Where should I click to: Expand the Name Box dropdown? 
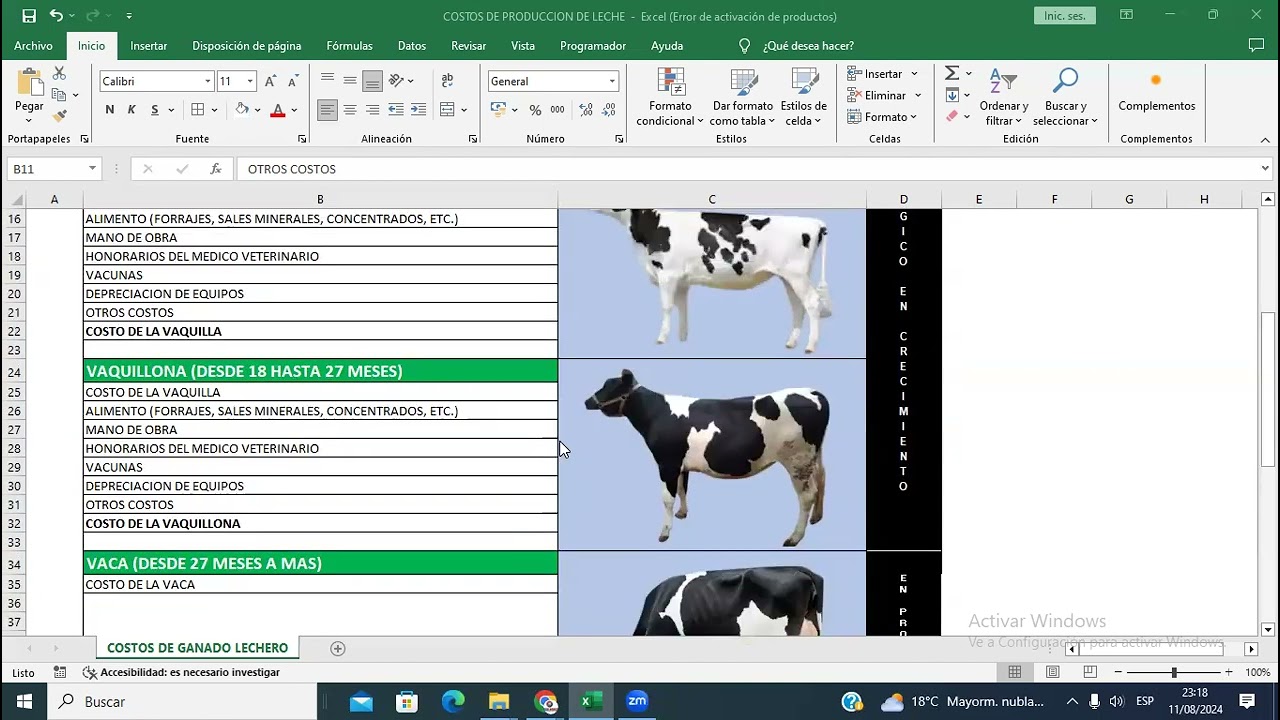pyautogui.click(x=92, y=169)
